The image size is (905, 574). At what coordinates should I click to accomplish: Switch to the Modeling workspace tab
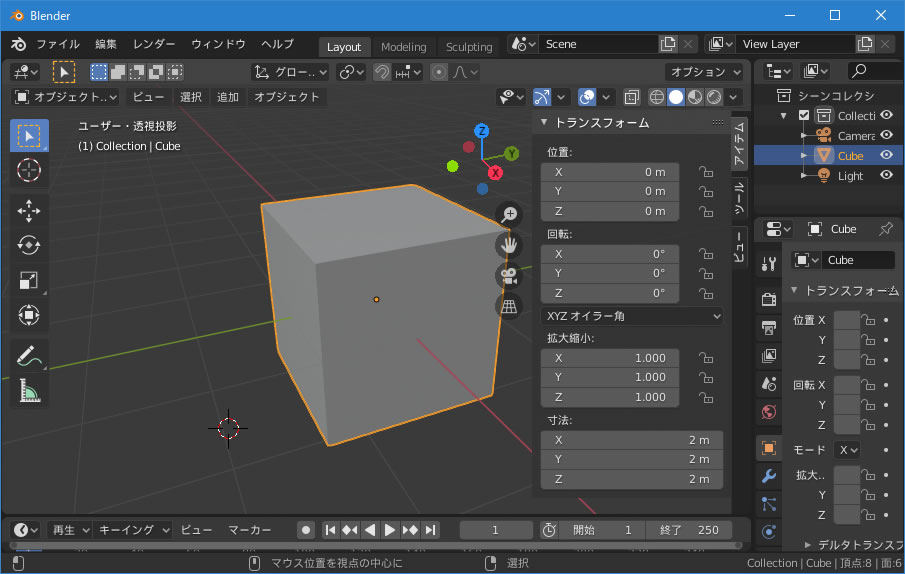tap(403, 47)
